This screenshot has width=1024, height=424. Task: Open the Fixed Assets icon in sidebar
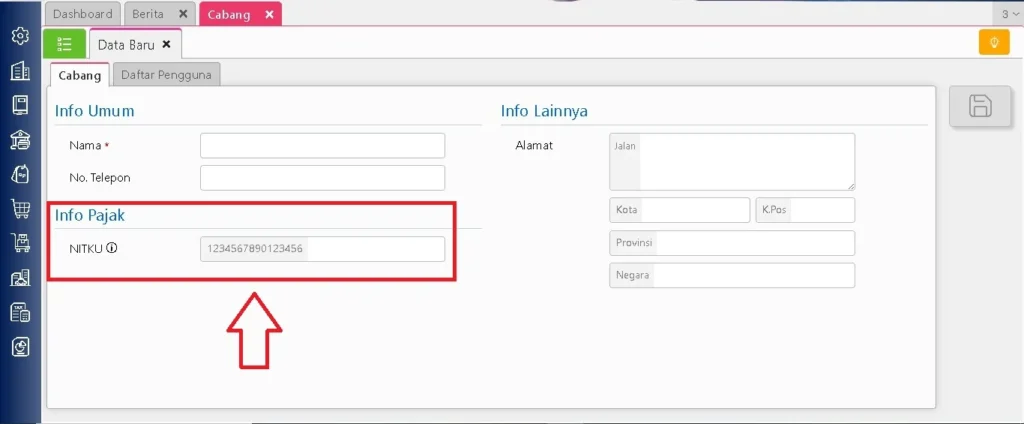[x=20, y=278]
